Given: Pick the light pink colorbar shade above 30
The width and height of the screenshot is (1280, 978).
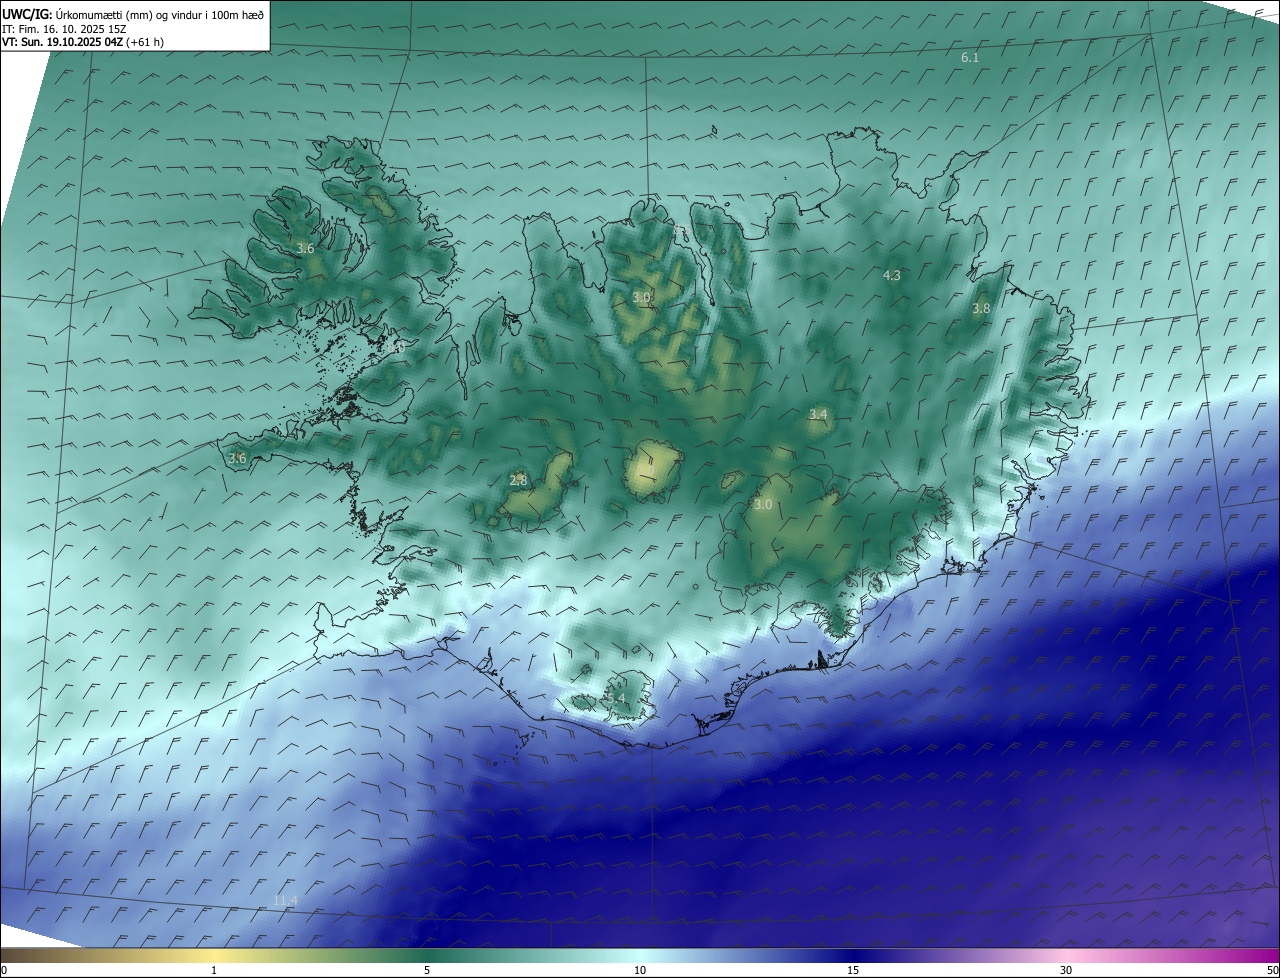Looking at the screenshot, I should tap(1066, 956).
